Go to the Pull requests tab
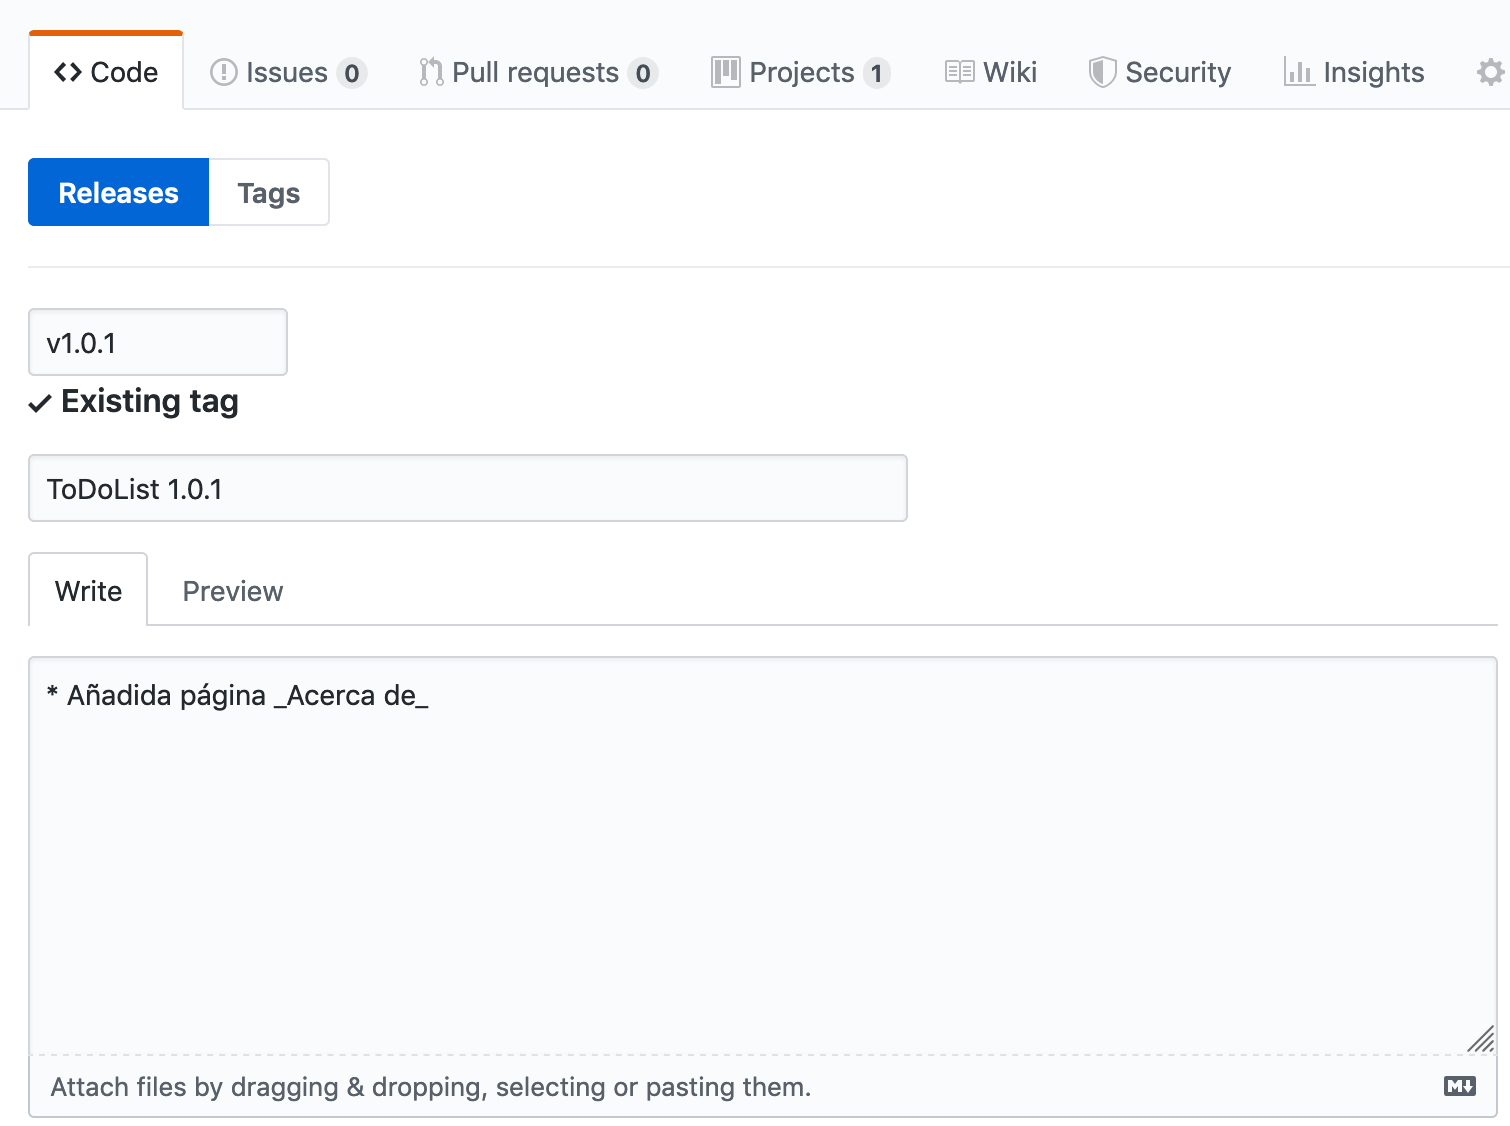This screenshot has width=1510, height=1126. click(x=538, y=72)
